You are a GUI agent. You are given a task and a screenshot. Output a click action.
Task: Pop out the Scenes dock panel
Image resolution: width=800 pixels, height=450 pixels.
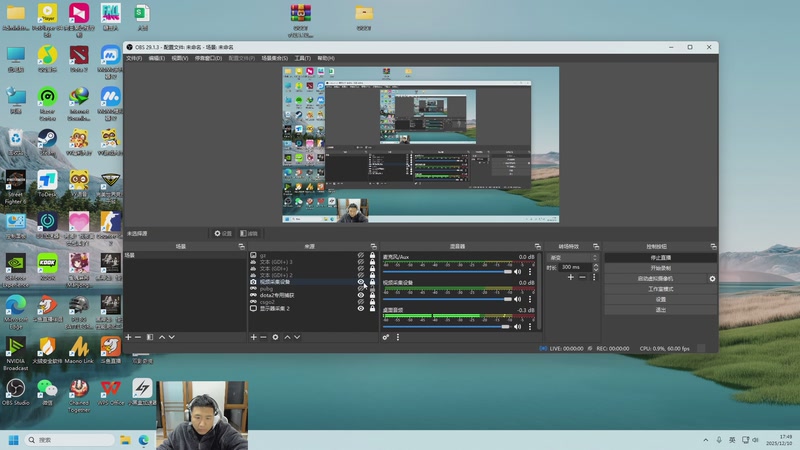click(241, 246)
